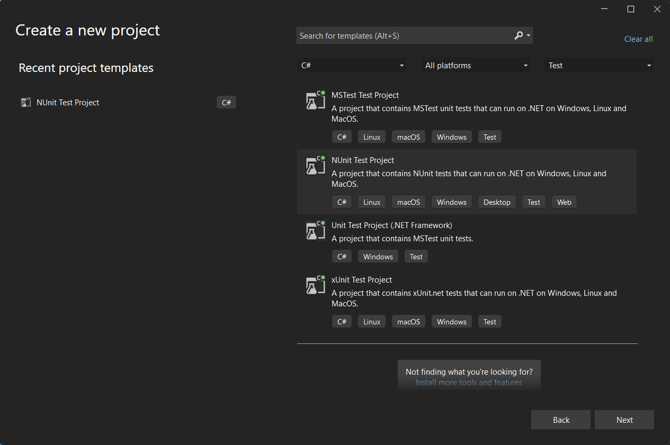670x445 pixels.
Task: Select the xUnit Test Project title
Action: 361,280
